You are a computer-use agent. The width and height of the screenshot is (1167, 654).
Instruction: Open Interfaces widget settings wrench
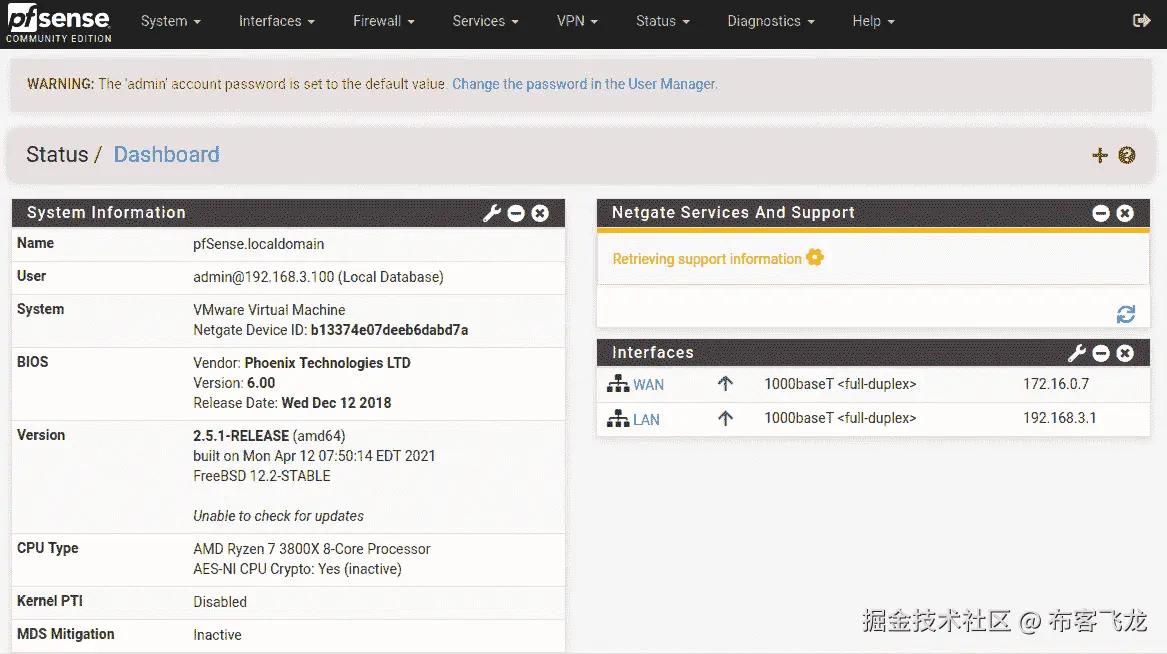tap(1076, 352)
